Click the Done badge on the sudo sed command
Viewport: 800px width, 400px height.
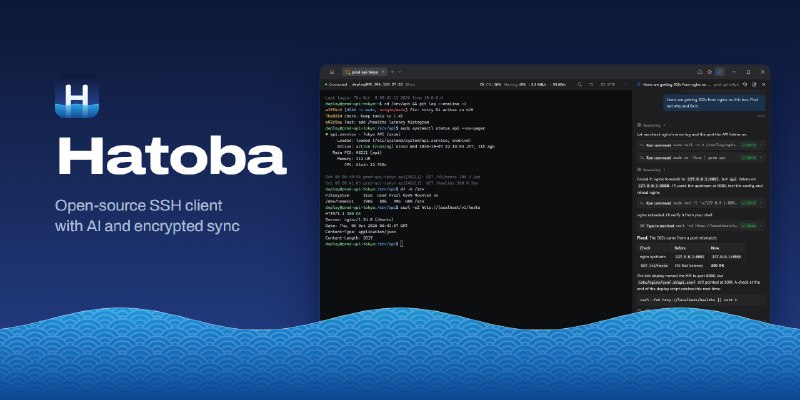click(748, 203)
